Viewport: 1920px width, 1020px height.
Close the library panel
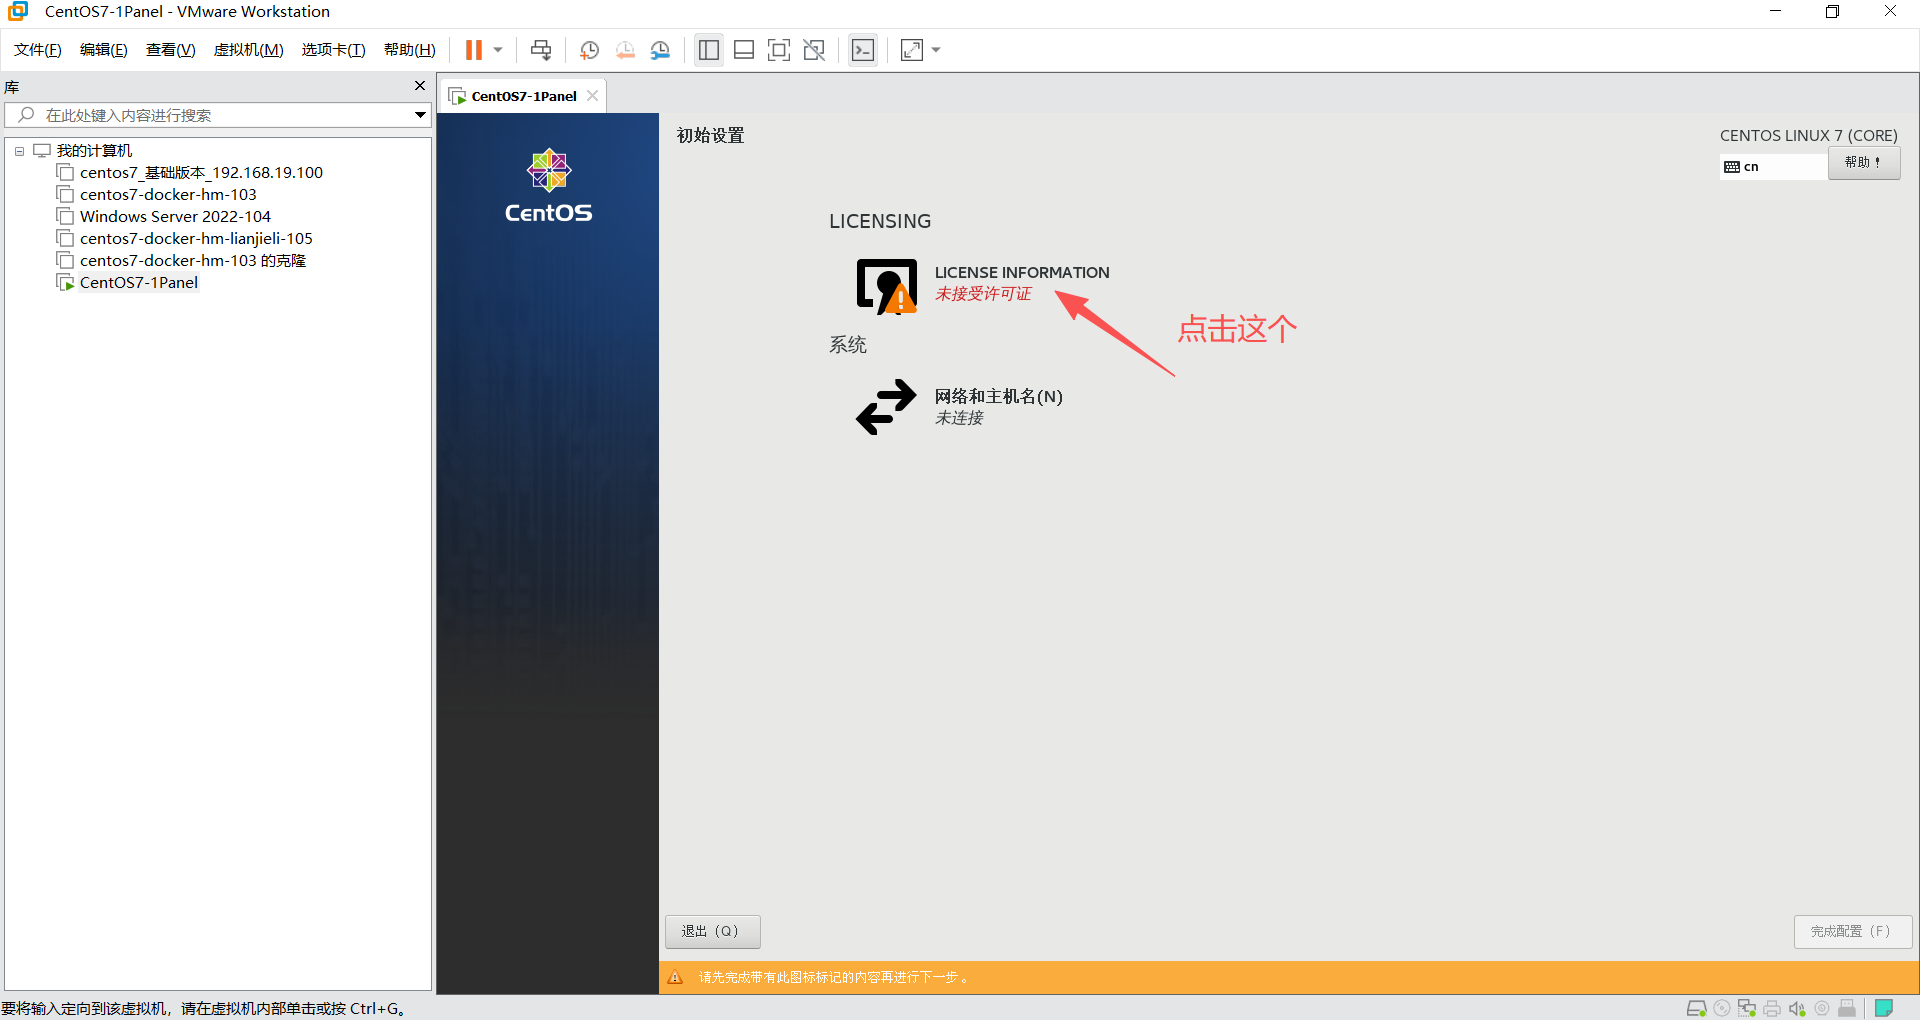[x=420, y=86]
